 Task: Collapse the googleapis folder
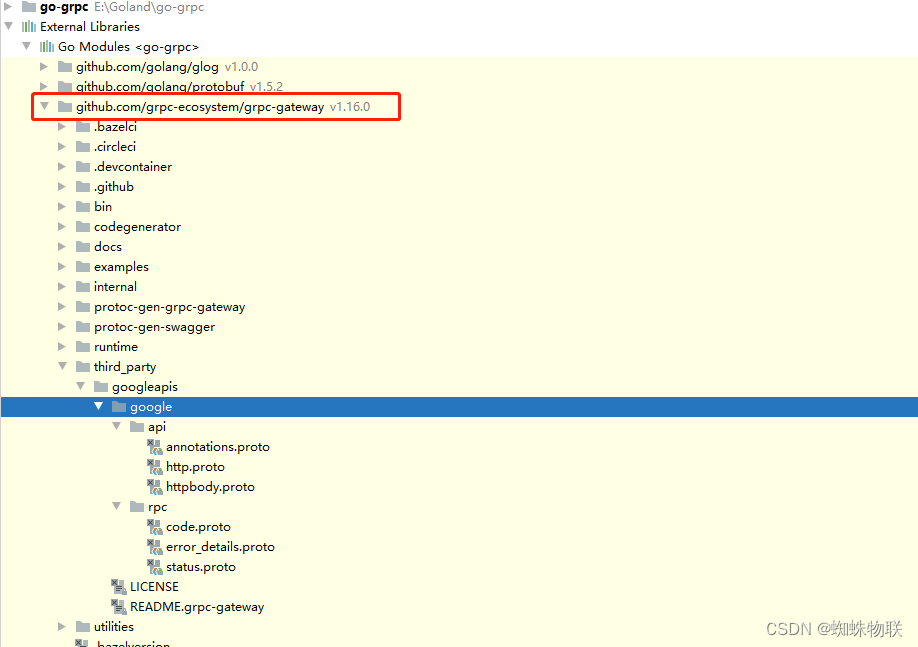tap(81, 386)
